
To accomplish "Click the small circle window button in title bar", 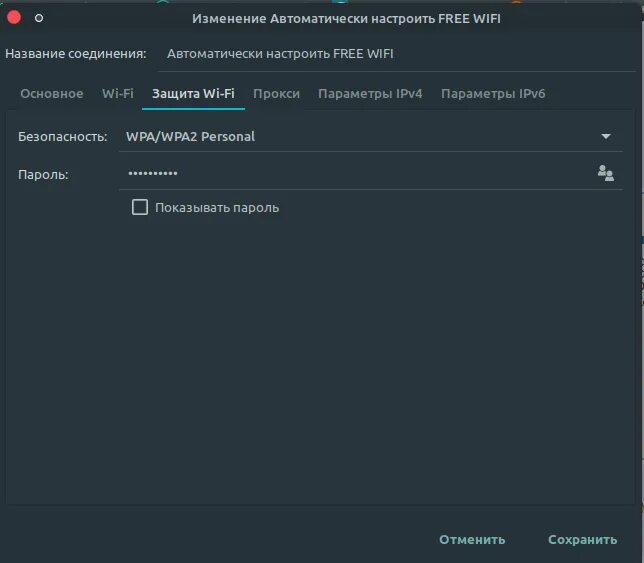I will [39, 18].
